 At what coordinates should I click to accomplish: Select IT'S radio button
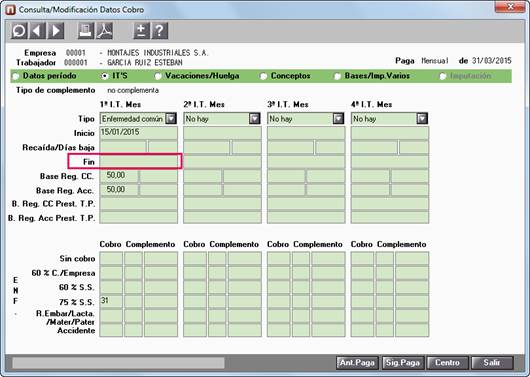(x=104, y=76)
